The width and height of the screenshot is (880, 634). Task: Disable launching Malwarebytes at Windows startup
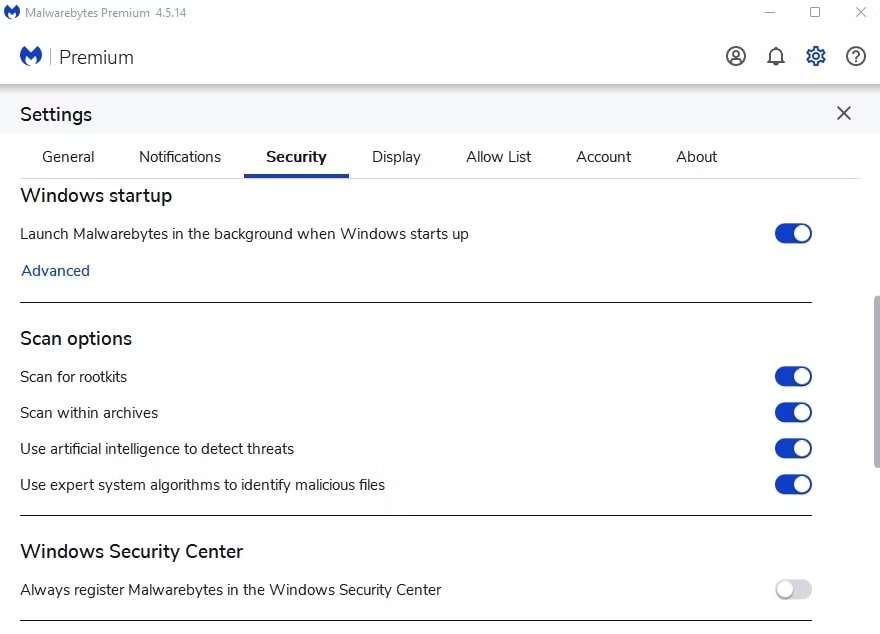click(793, 234)
